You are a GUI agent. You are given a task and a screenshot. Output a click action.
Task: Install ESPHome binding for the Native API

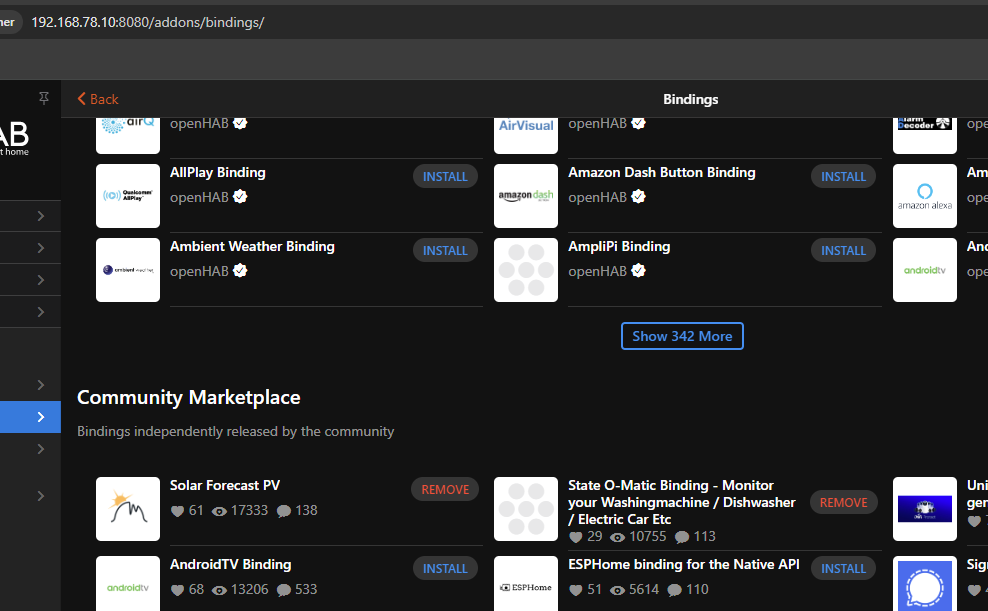(843, 568)
